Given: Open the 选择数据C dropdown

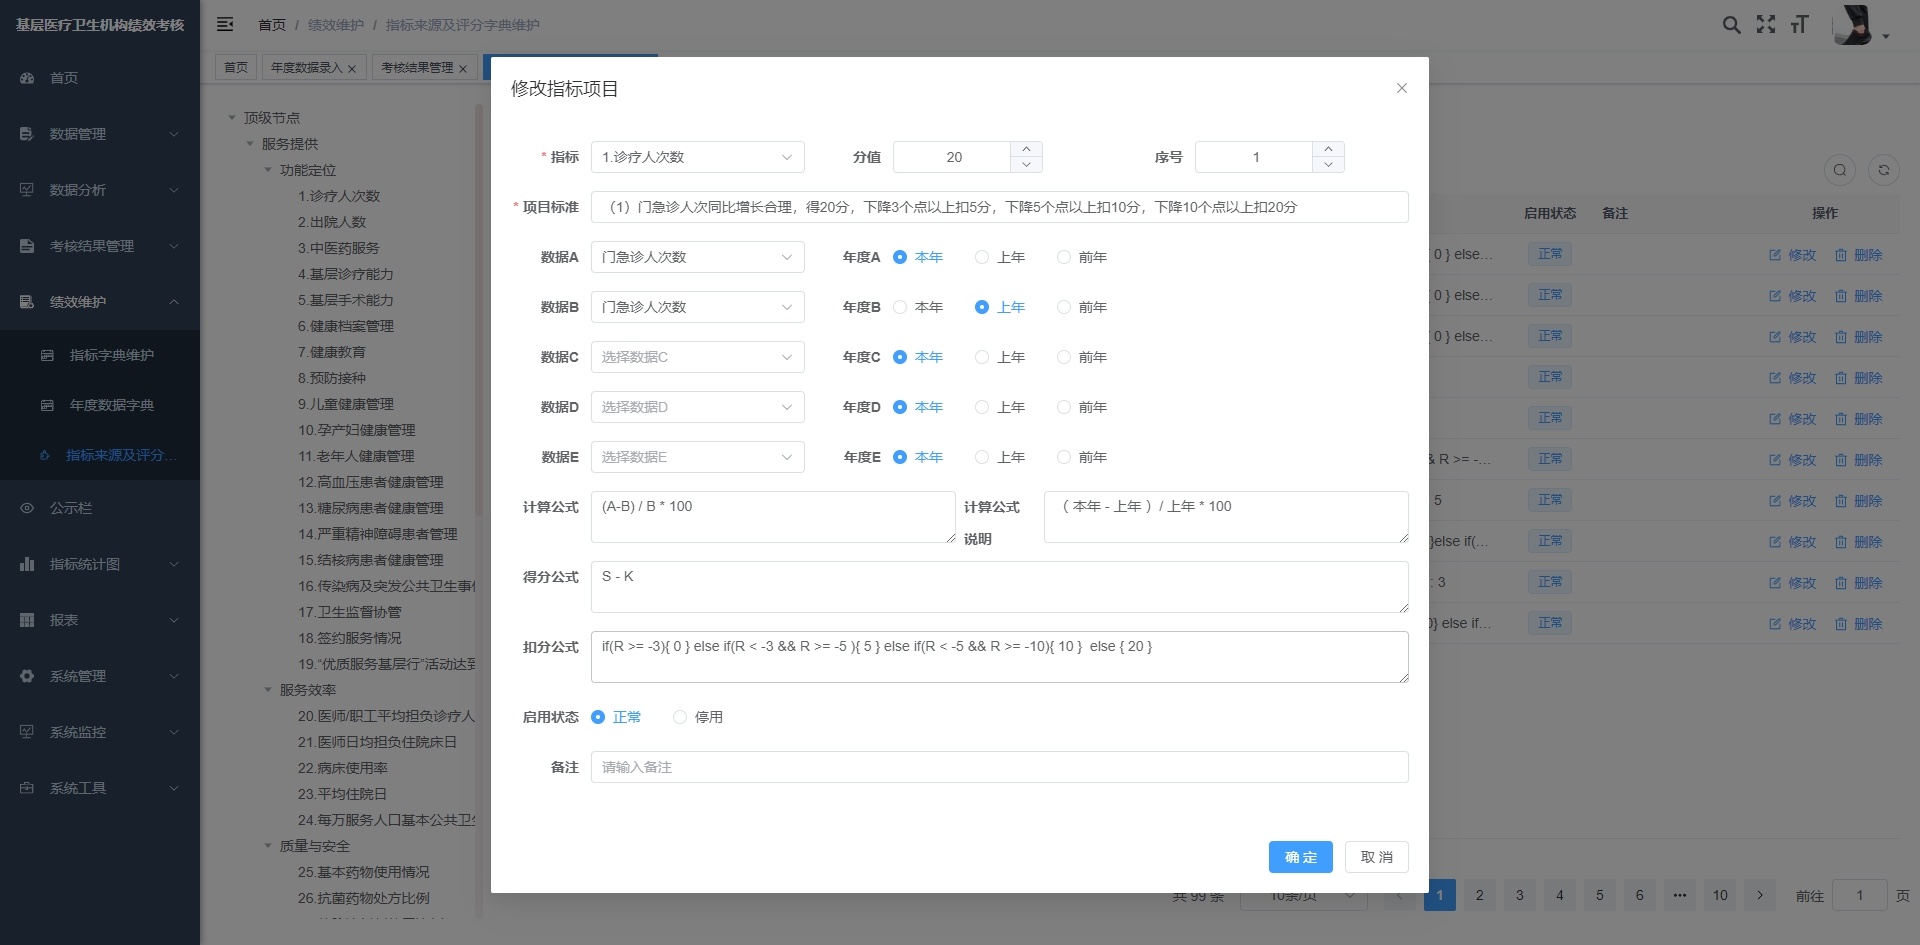Looking at the screenshot, I should 698,357.
